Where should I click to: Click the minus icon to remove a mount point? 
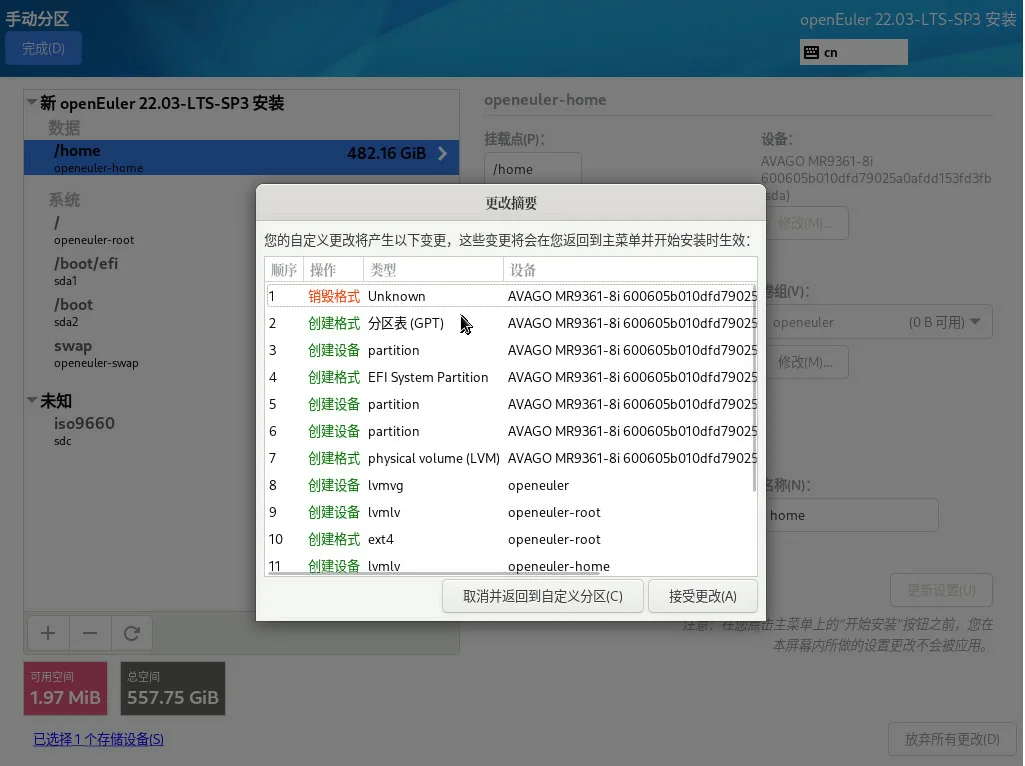pyautogui.click(x=90, y=633)
